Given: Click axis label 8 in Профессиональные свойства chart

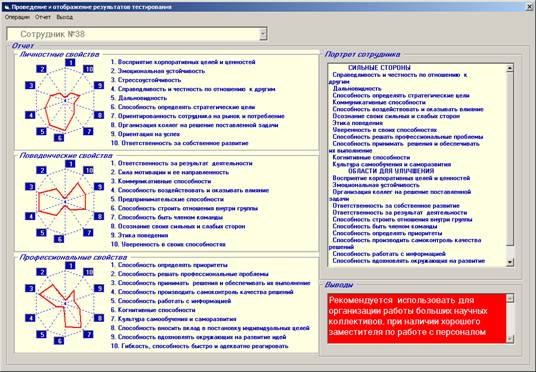Looking at the screenshot, I should [99, 318].
